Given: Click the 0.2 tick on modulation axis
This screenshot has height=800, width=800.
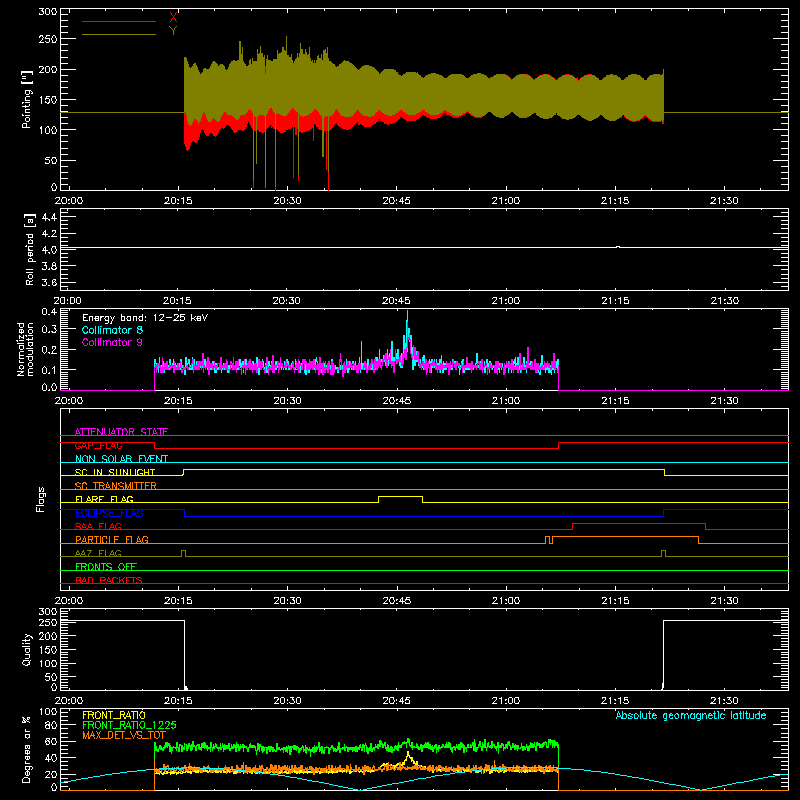Looking at the screenshot, I should point(49,349).
